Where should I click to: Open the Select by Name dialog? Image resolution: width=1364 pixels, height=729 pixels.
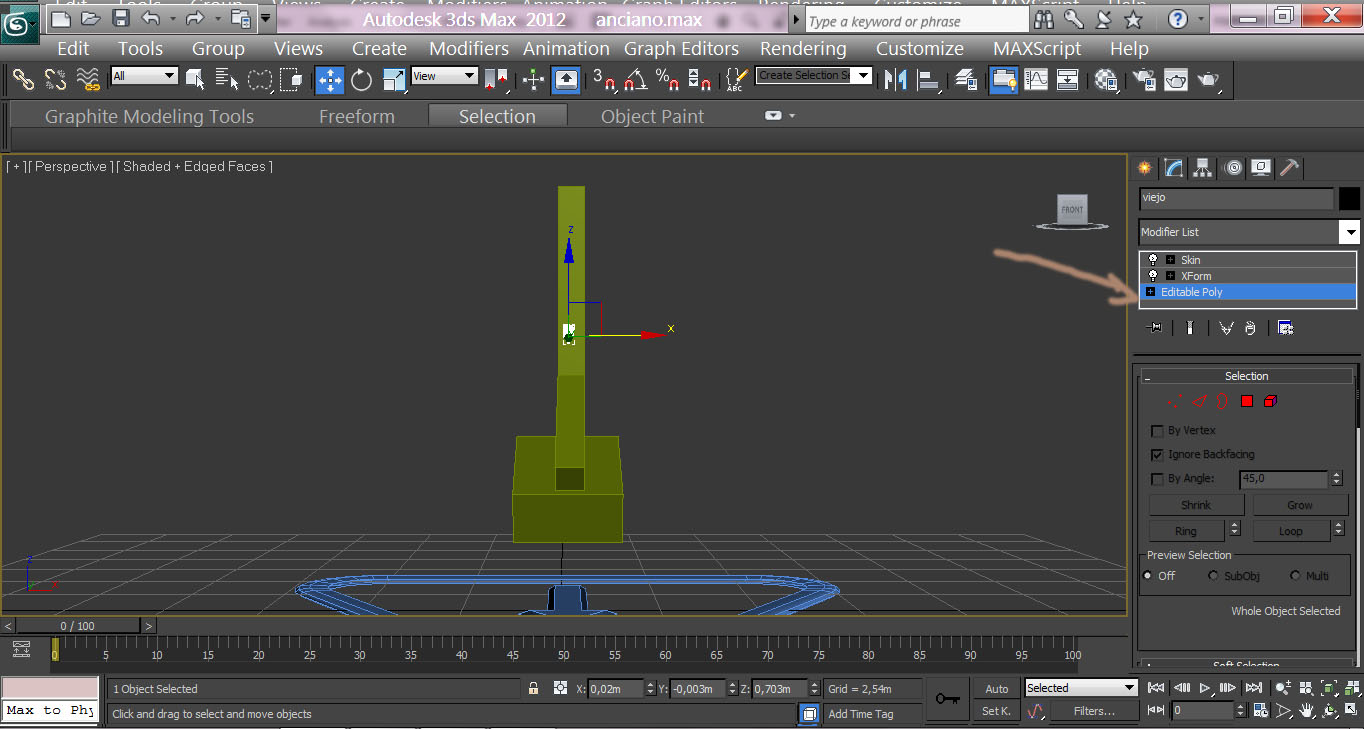pos(227,79)
